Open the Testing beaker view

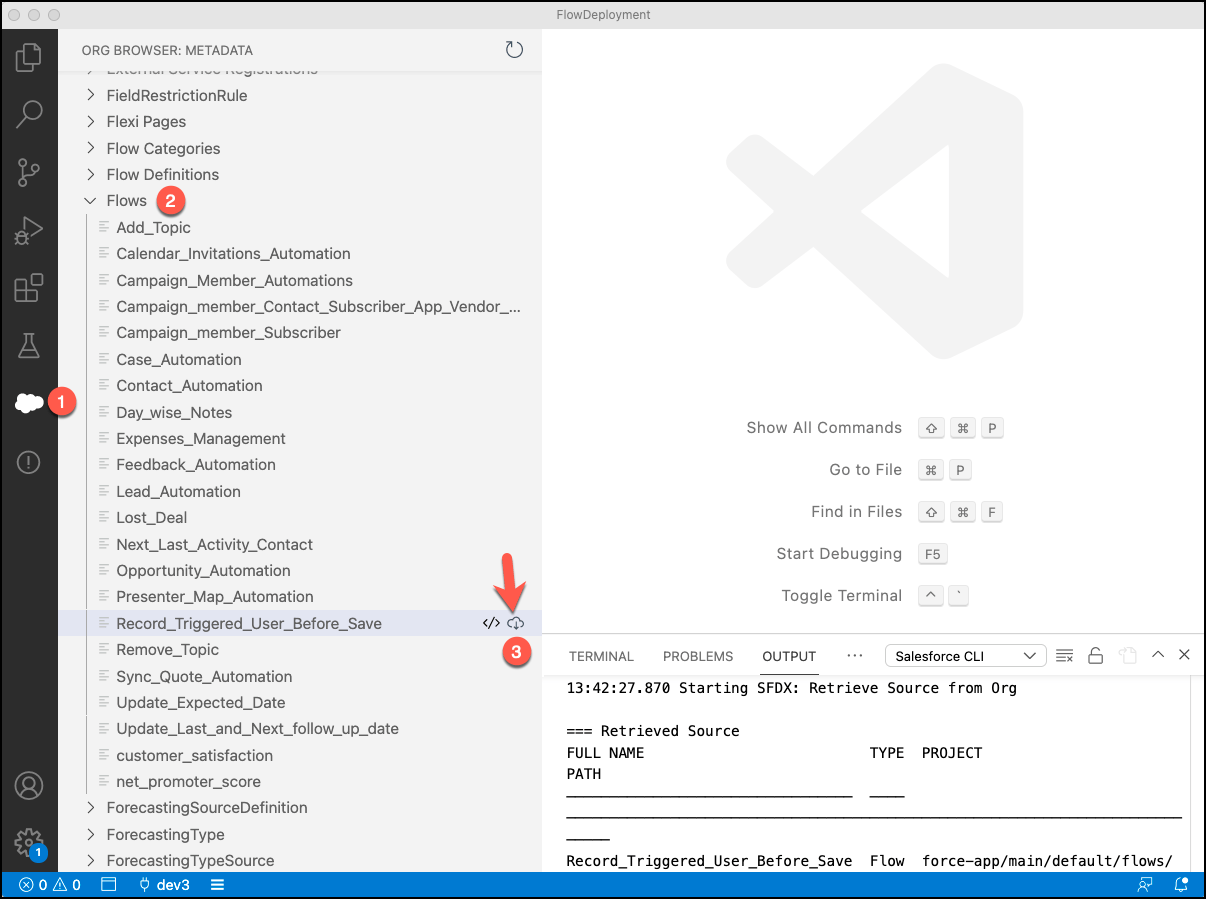click(30, 345)
